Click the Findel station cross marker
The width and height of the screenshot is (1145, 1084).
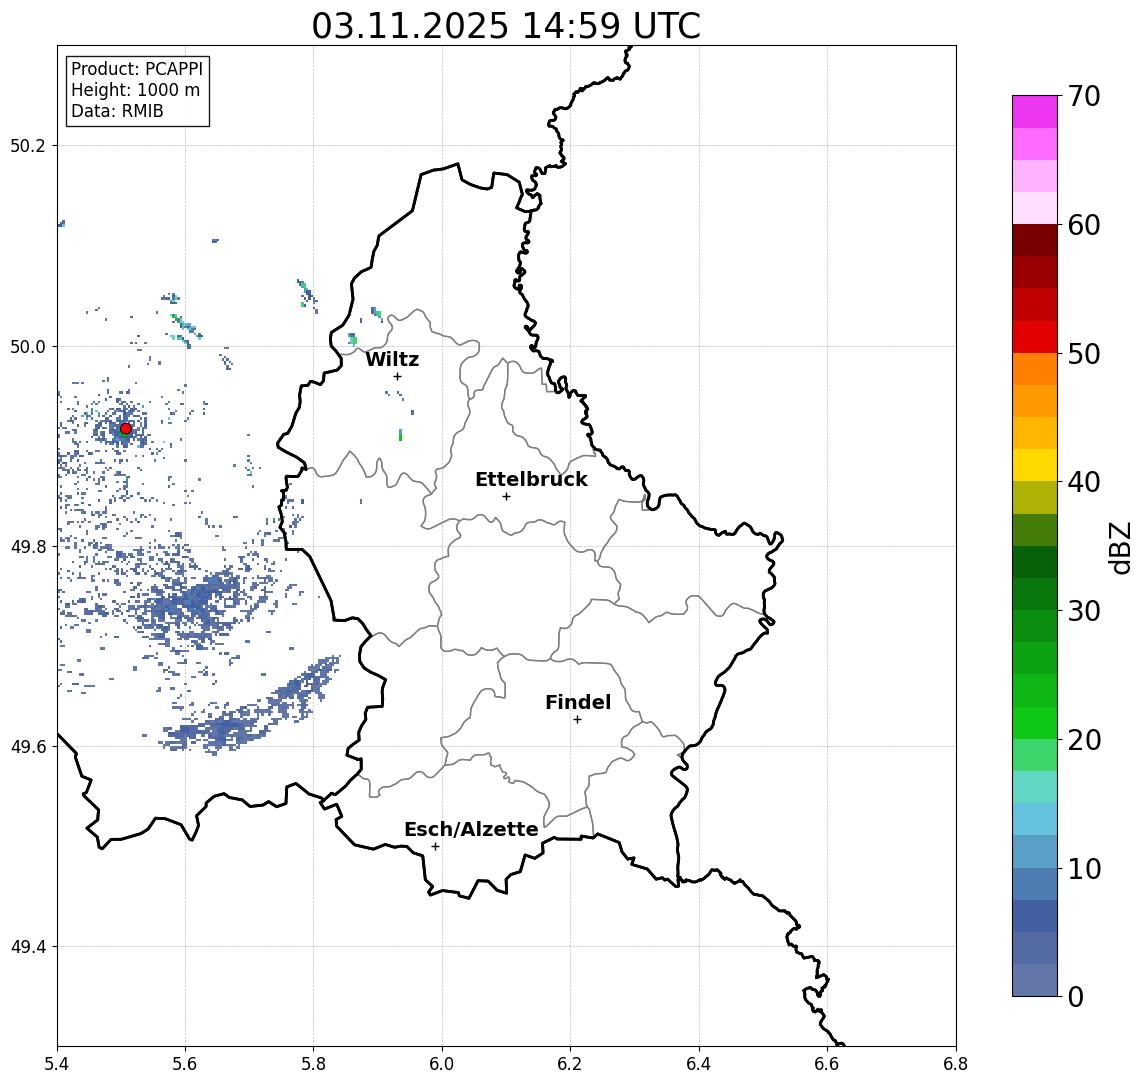click(x=577, y=720)
